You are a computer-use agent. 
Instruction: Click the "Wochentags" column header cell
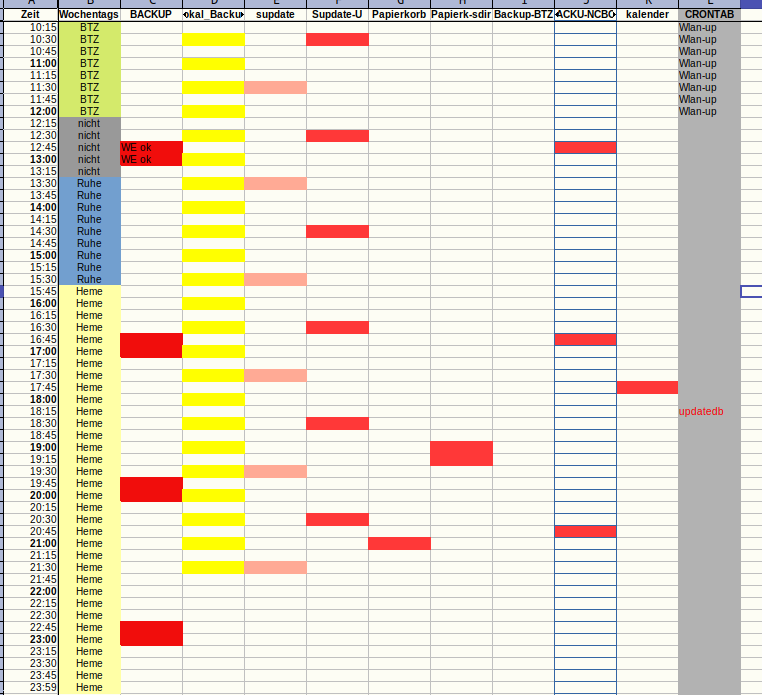(x=89, y=15)
